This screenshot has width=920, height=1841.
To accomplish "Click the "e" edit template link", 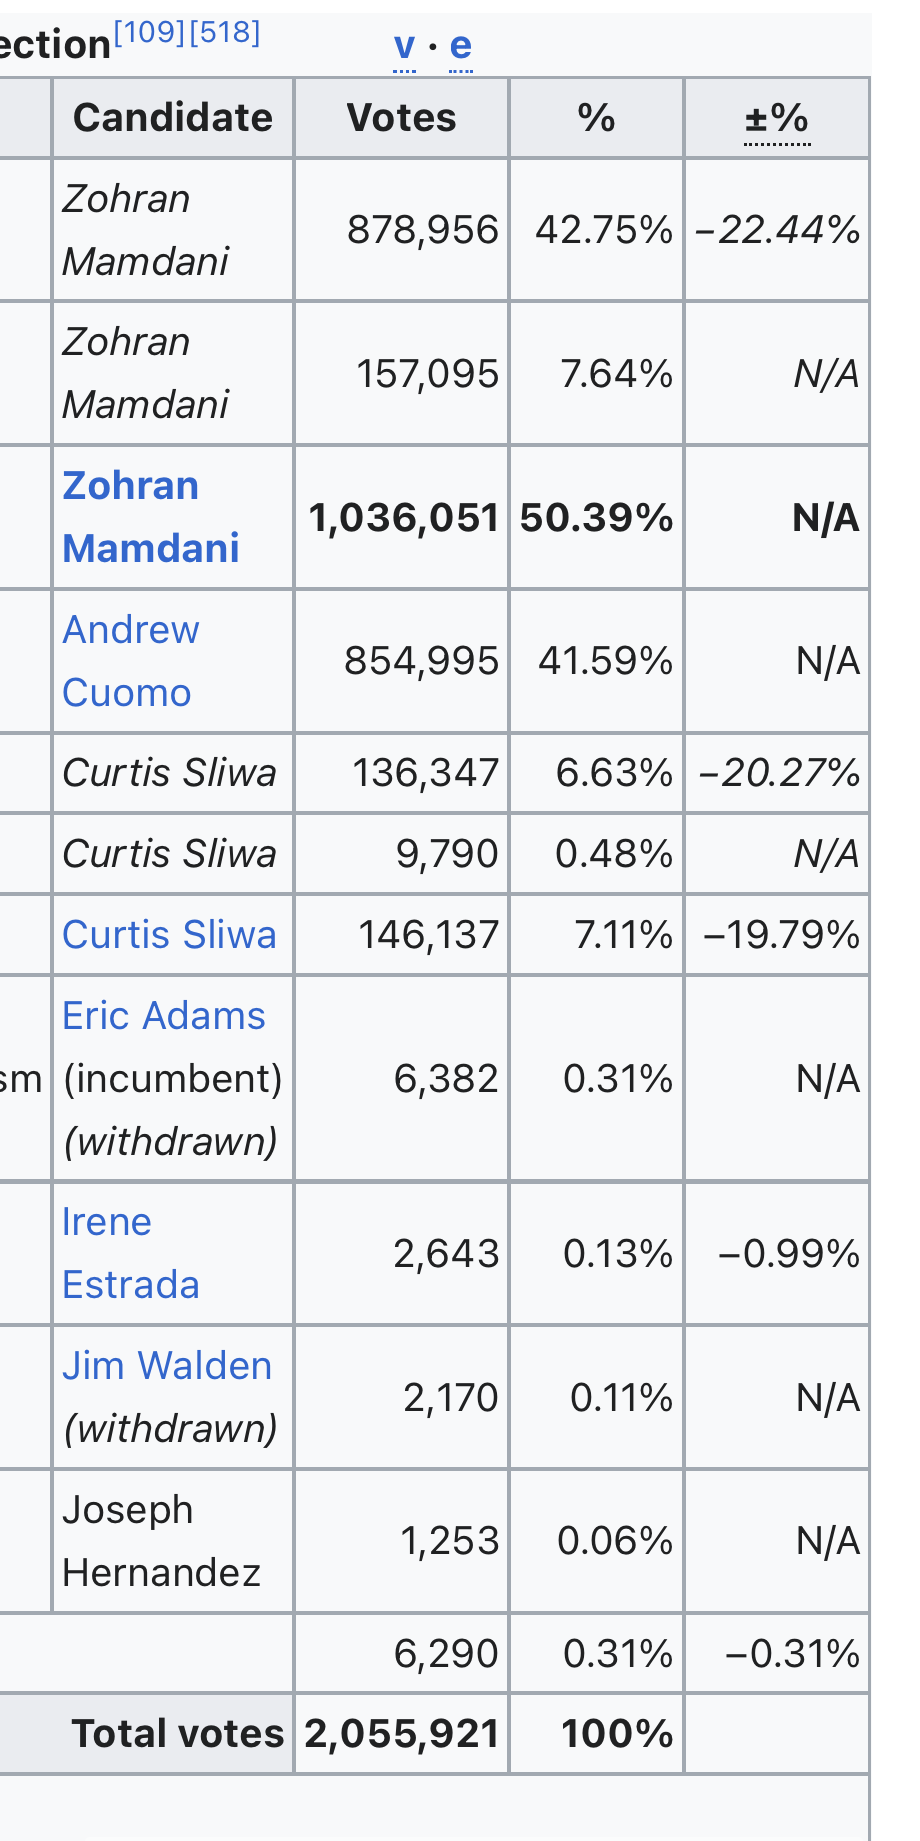I will [x=460, y=46].
